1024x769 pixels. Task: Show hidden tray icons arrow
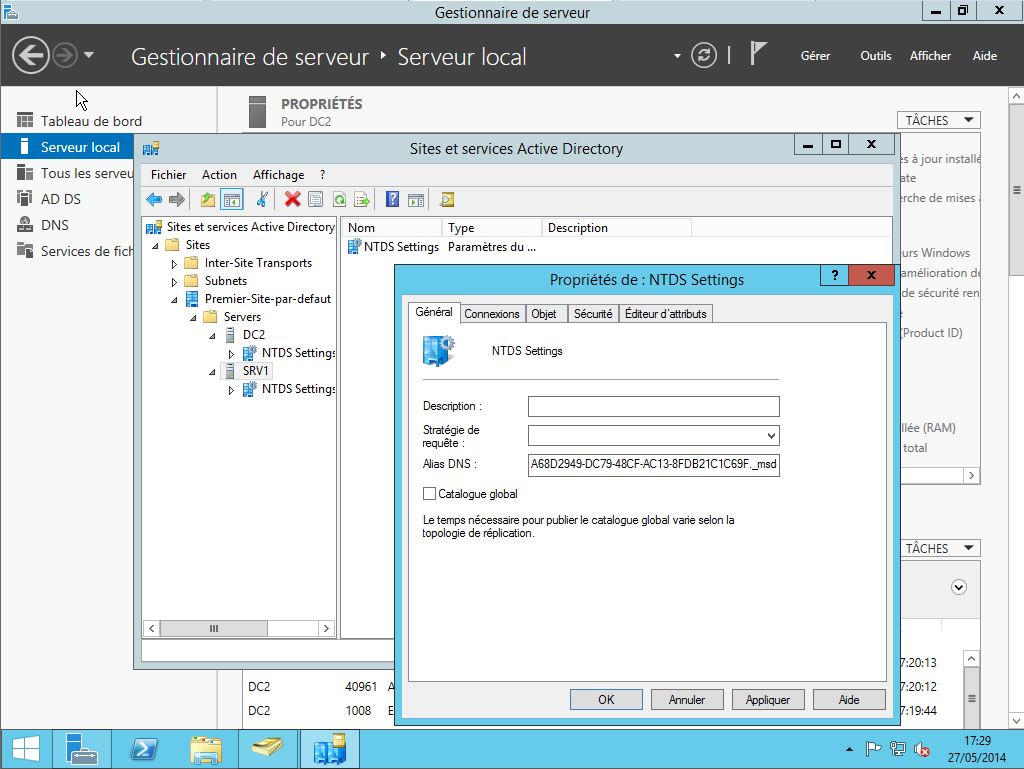click(x=849, y=749)
